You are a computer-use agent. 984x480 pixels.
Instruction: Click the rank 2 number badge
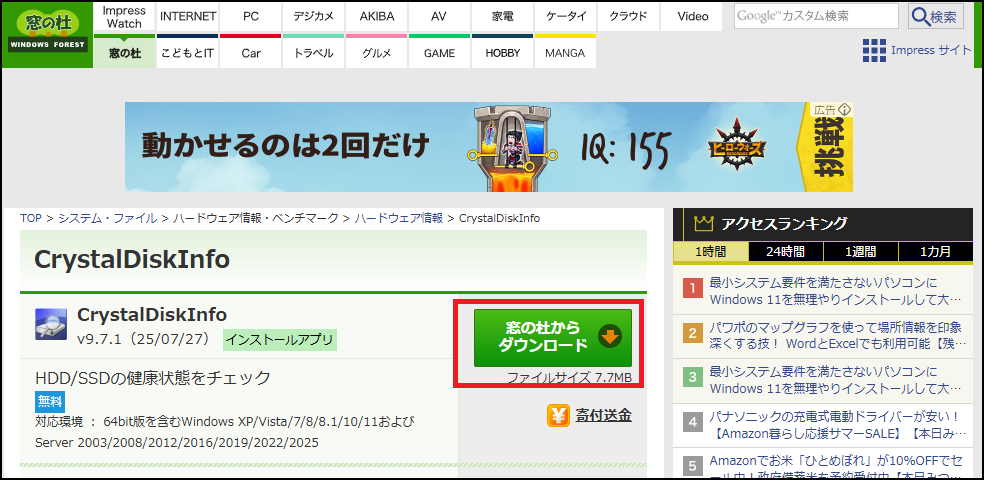pos(693,333)
